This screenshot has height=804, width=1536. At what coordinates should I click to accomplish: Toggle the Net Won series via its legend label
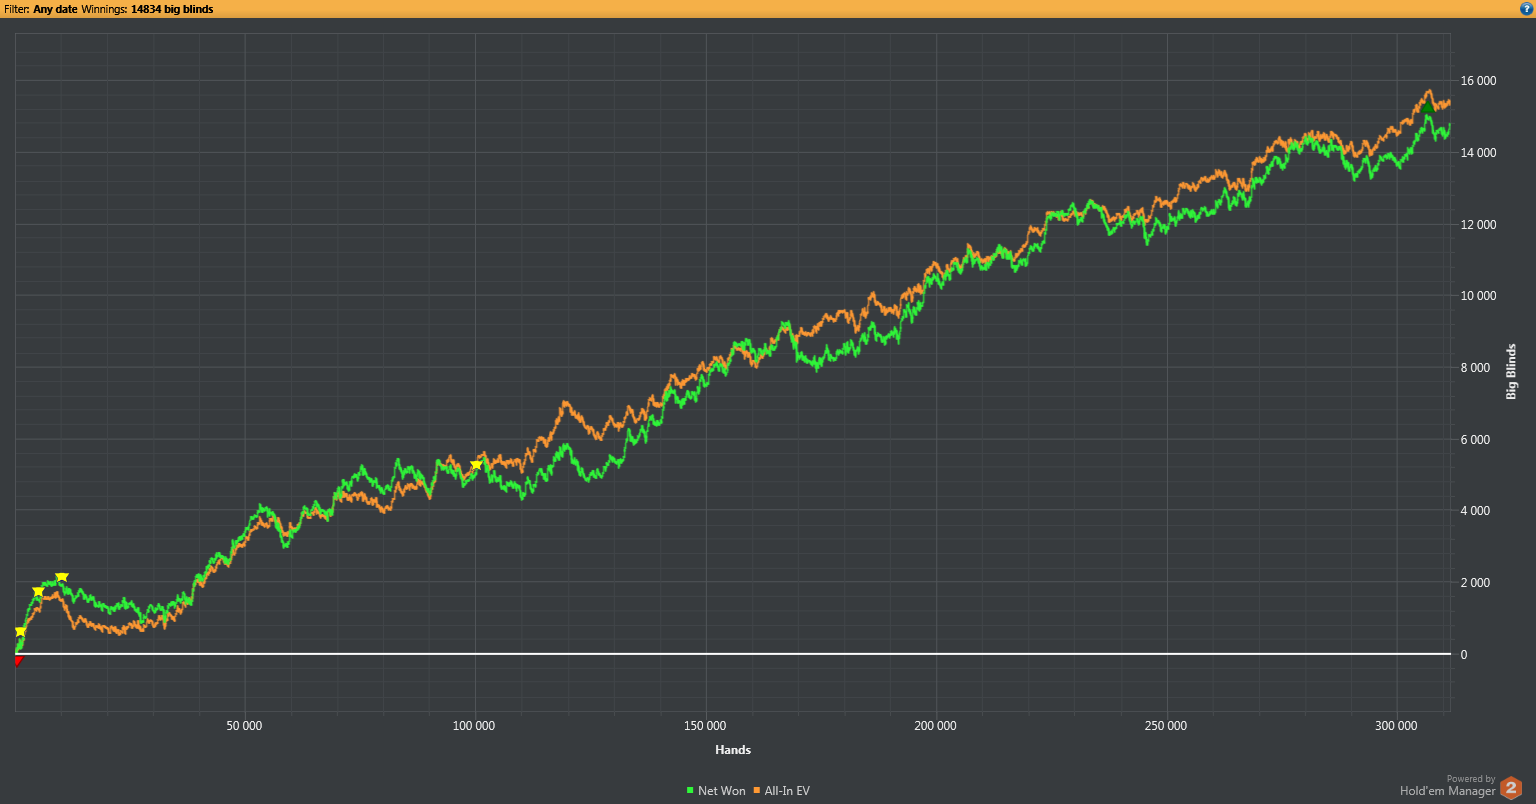coord(722,791)
